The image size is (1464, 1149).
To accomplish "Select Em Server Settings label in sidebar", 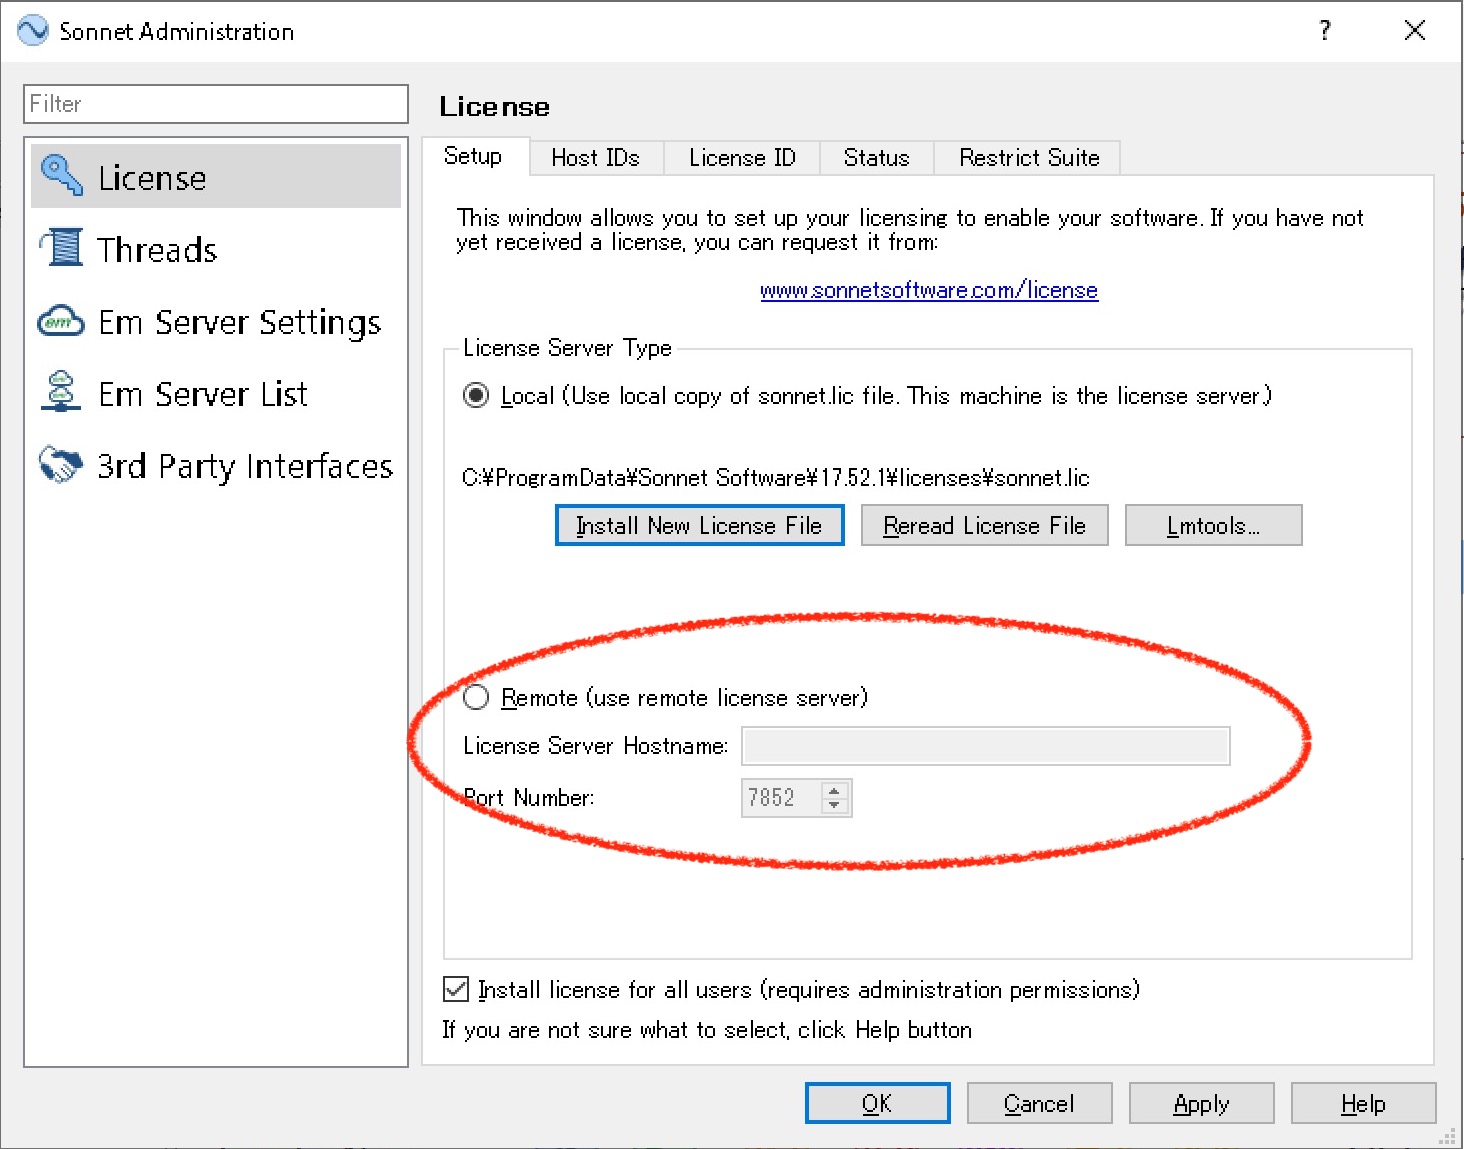I will 240,322.
